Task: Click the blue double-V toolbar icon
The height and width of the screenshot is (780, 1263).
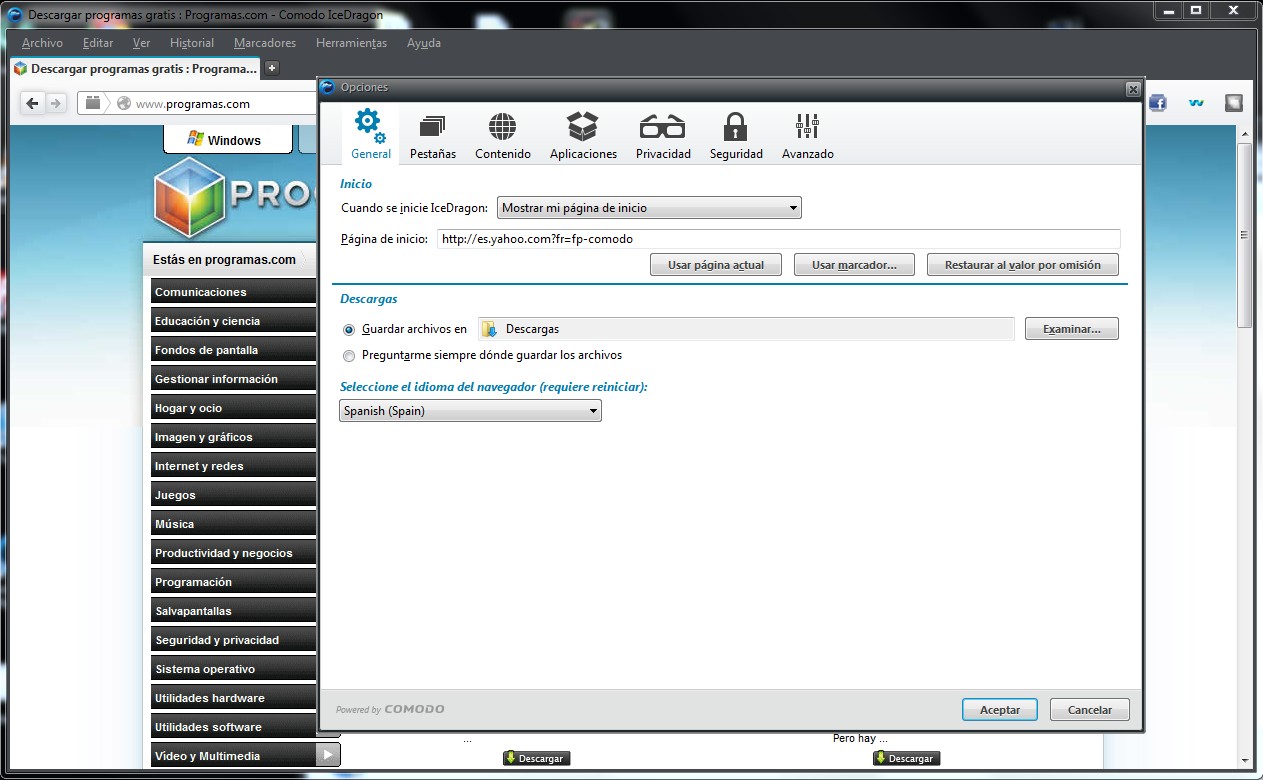Action: point(1196,103)
